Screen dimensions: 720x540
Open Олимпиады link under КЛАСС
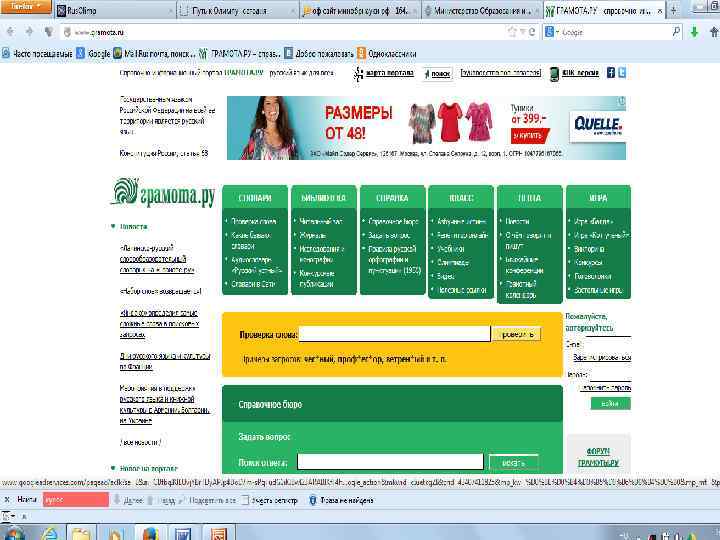(453, 263)
